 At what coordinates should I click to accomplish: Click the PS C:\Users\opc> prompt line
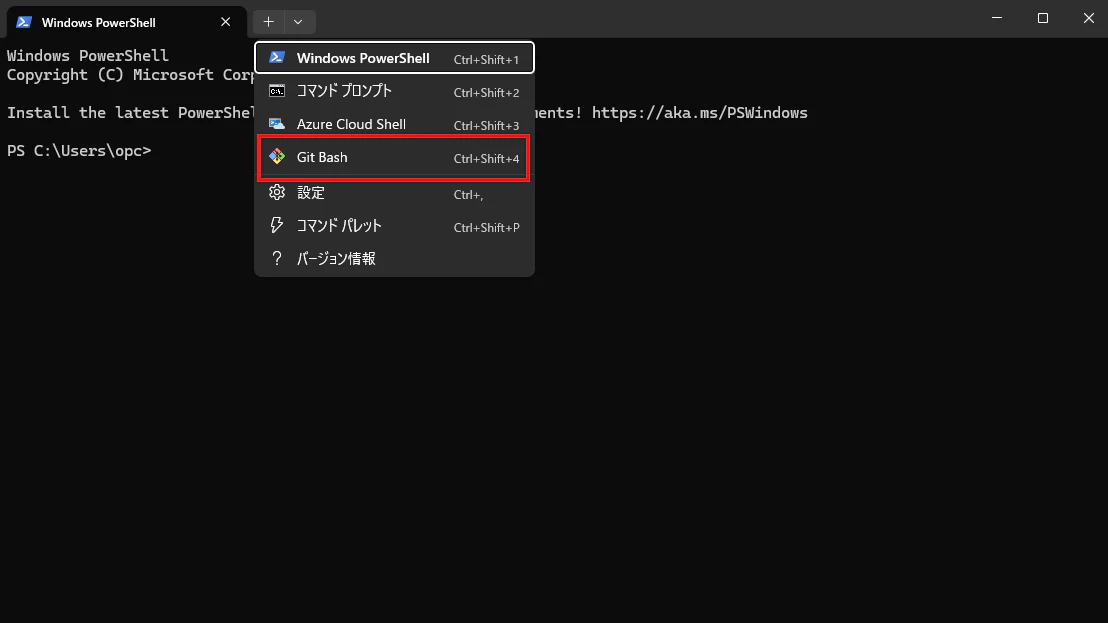(79, 151)
